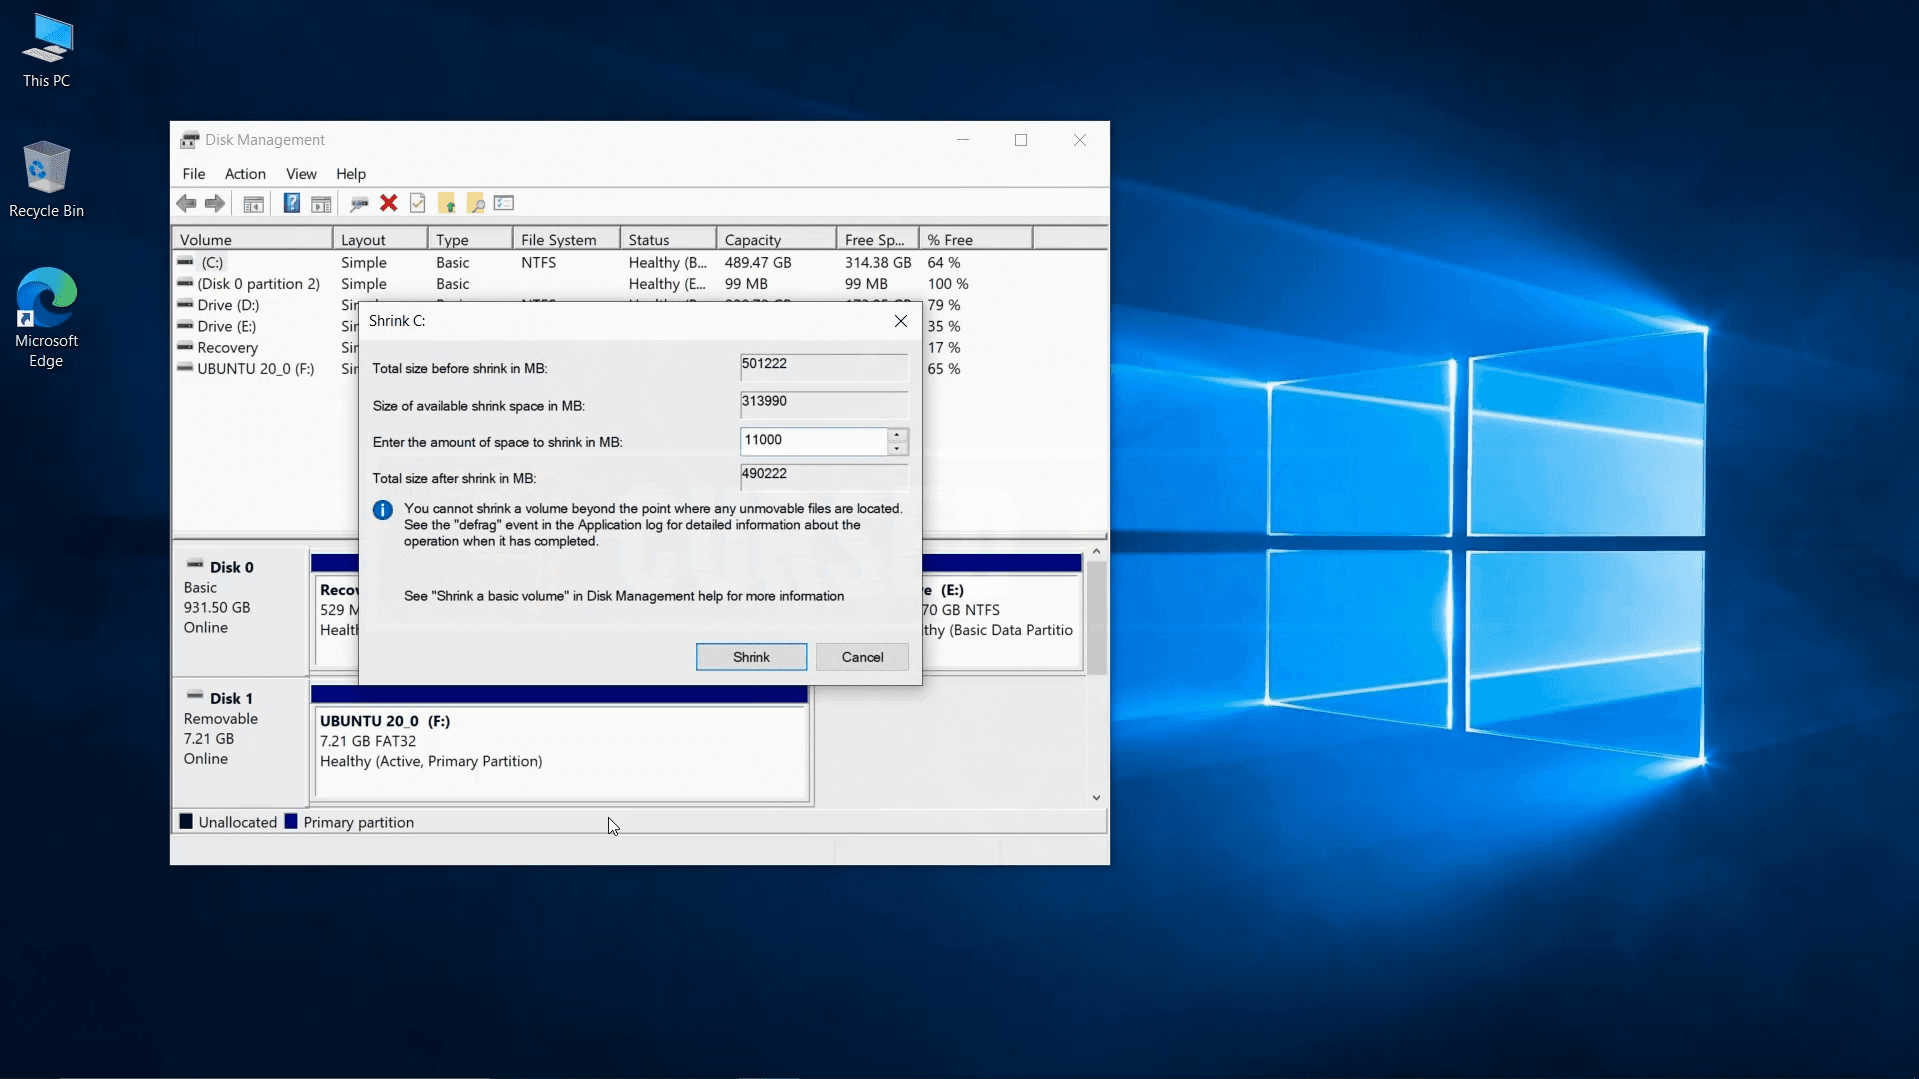Click total size after shrink field 490222

pos(824,476)
